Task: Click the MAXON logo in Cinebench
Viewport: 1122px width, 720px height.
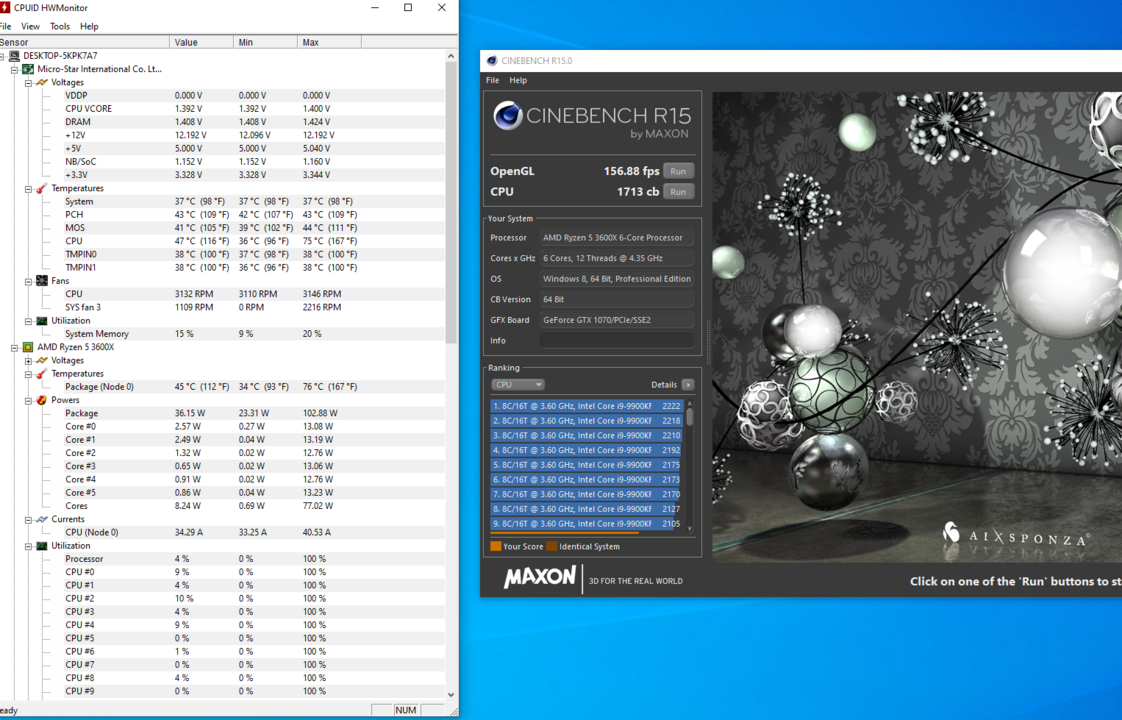Action: 540,577
